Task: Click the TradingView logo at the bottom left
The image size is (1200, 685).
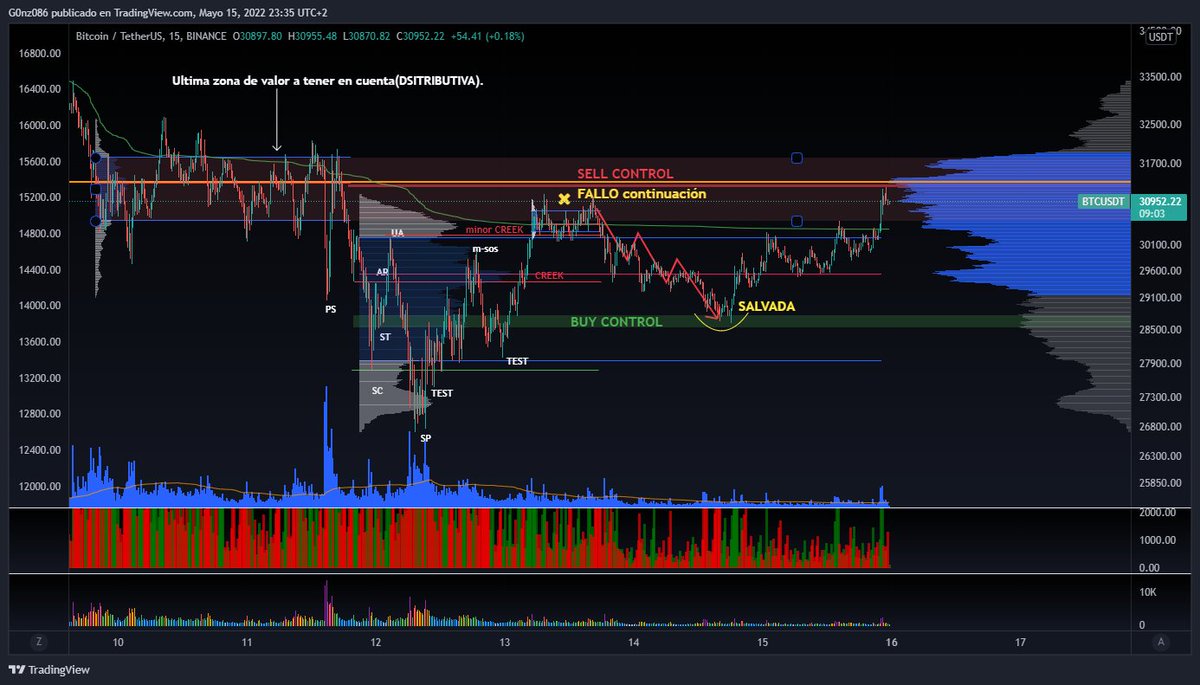Action: click(x=48, y=670)
